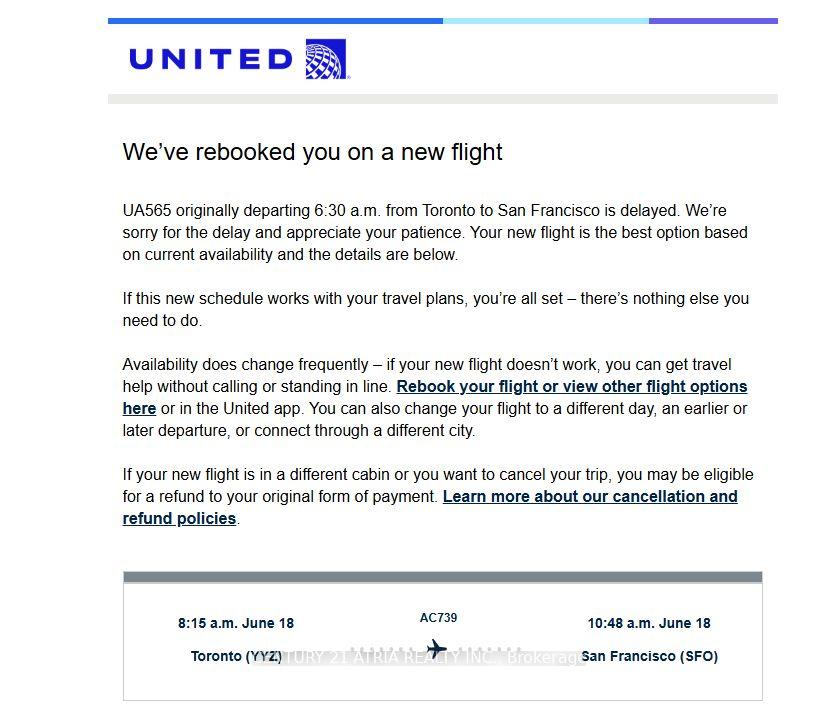Click the 8:15 a.m. June 18 departure time
The image size is (836, 716).
[236, 623]
